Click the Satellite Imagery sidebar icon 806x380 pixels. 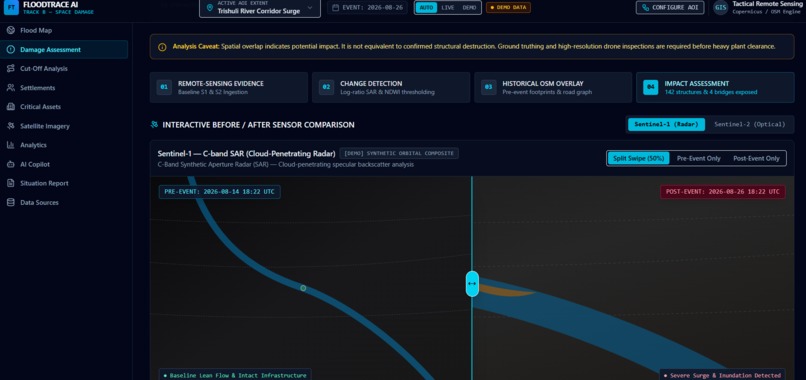tap(10, 125)
